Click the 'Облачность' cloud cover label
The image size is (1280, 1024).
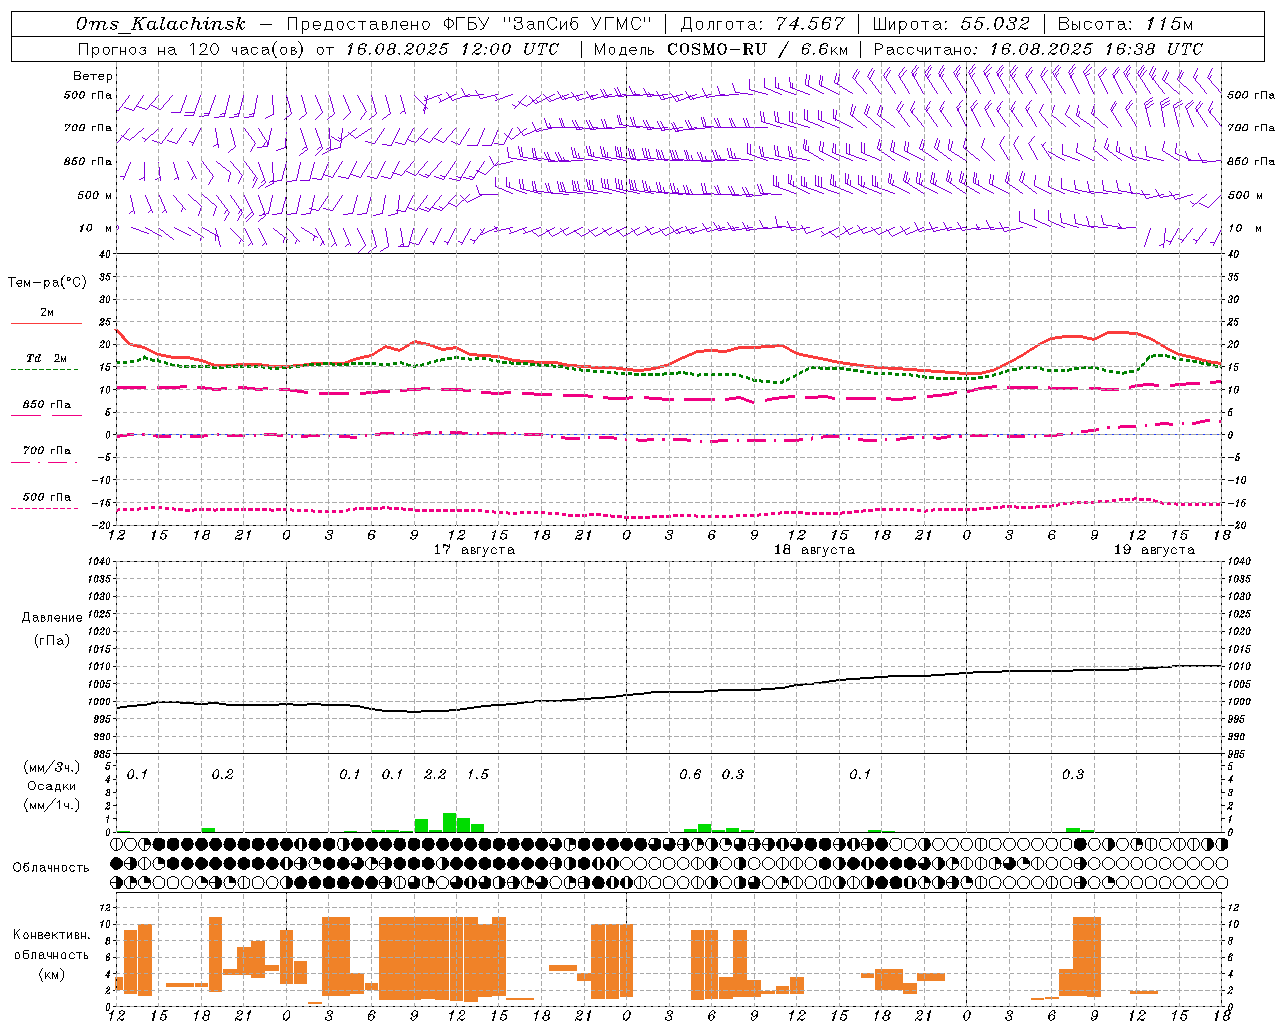pyautogui.click(x=51, y=868)
